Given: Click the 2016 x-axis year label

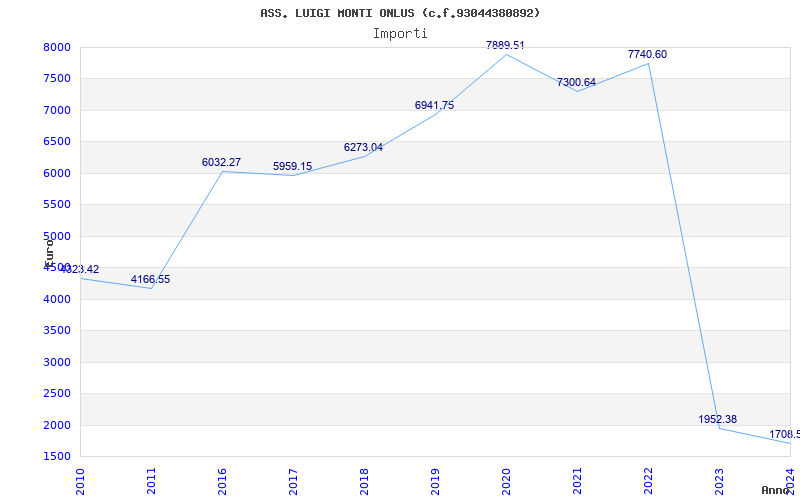Looking at the screenshot, I should point(222,481).
